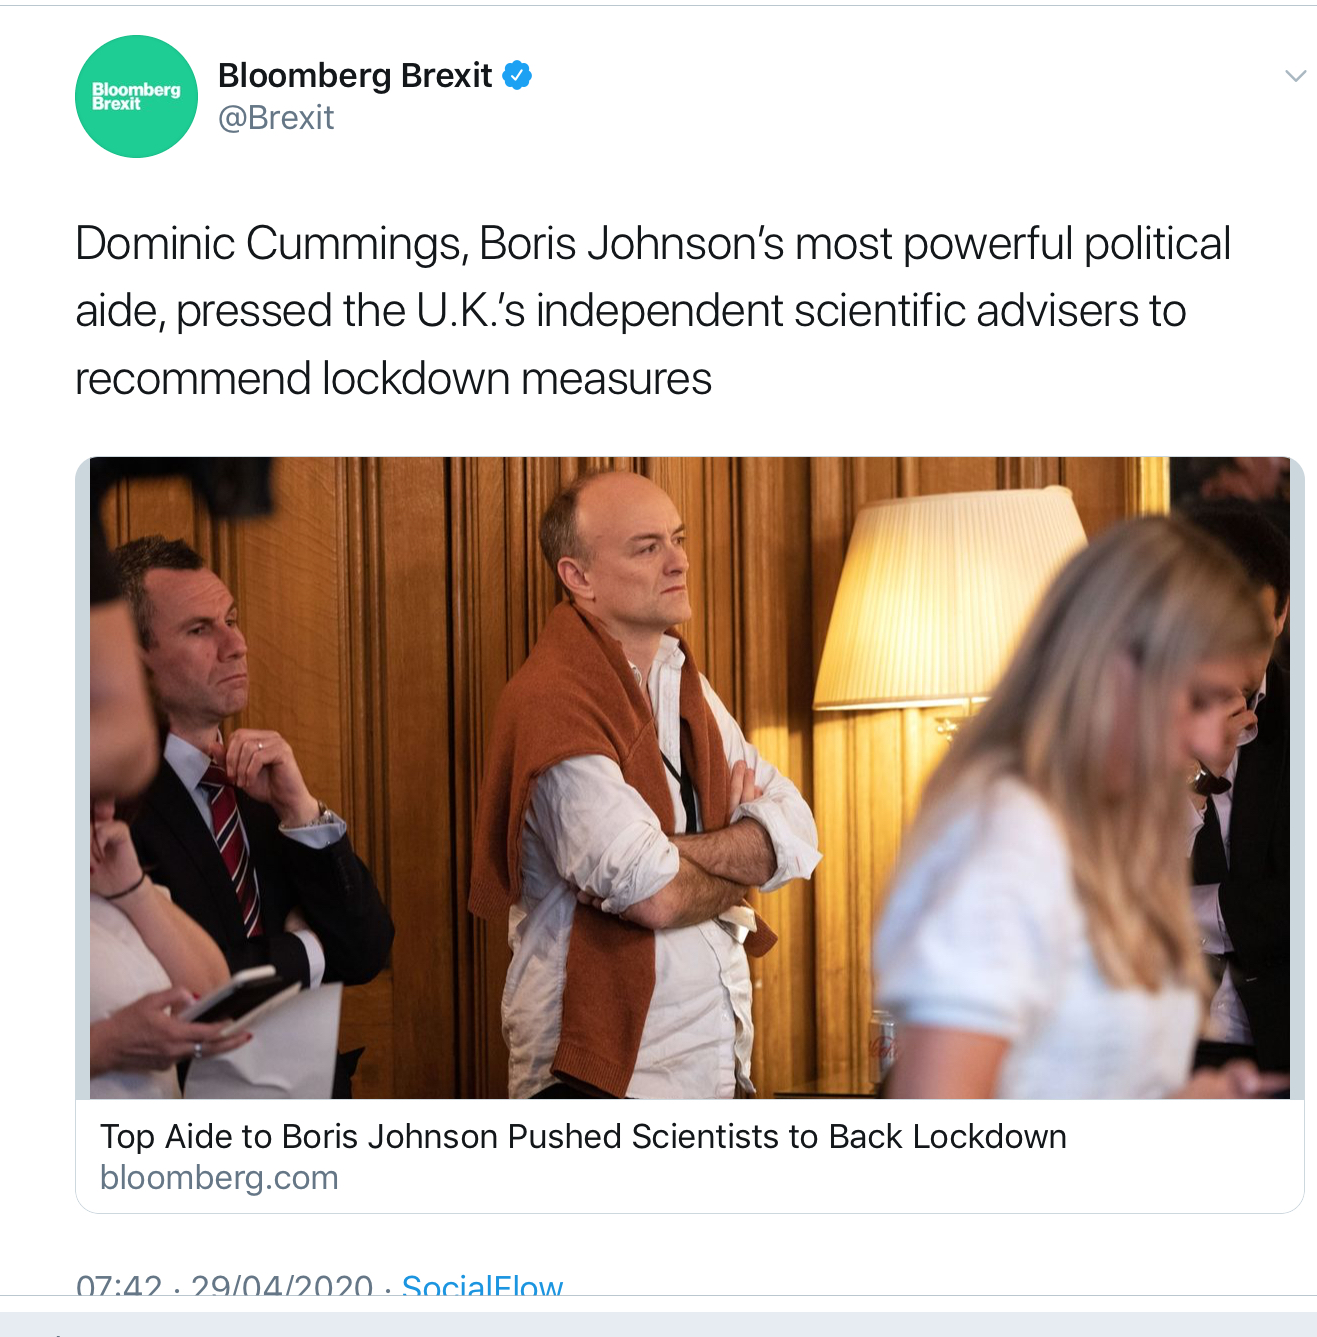The width and height of the screenshot is (1317, 1337).
Task: Expand the tweet options chevron
Action: (x=1295, y=76)
